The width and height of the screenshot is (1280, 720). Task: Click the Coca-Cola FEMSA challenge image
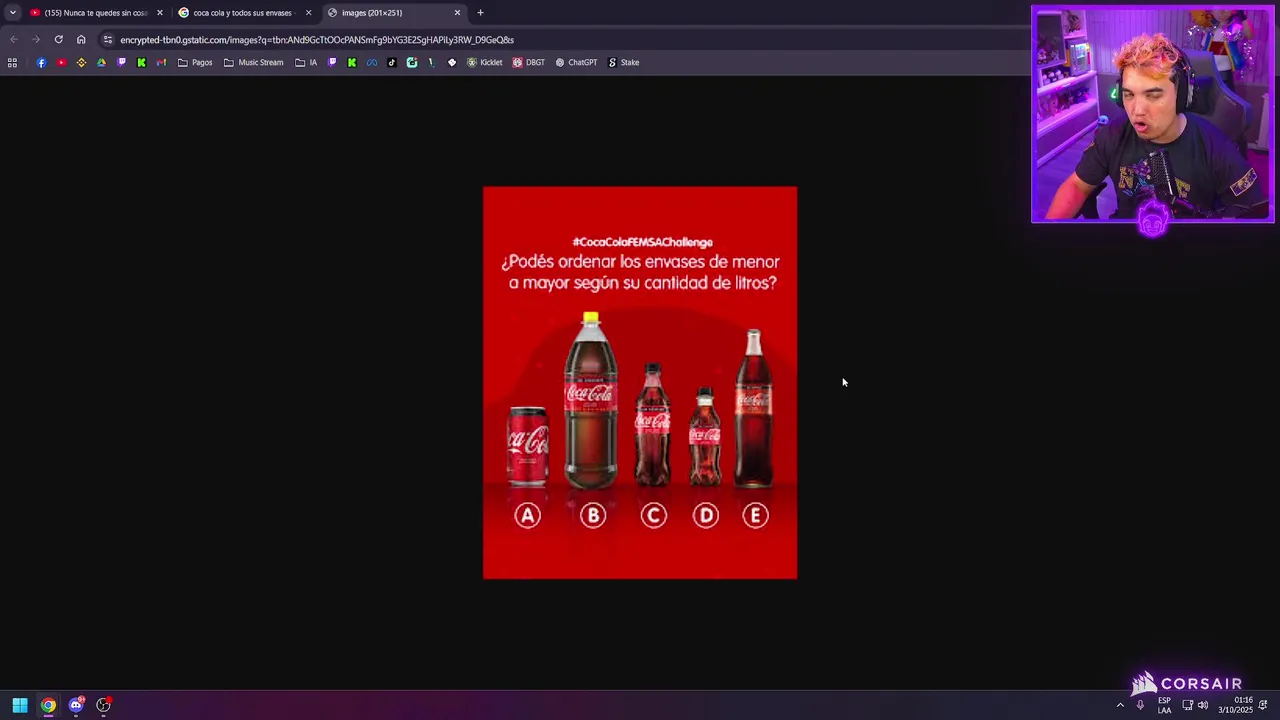640,382
